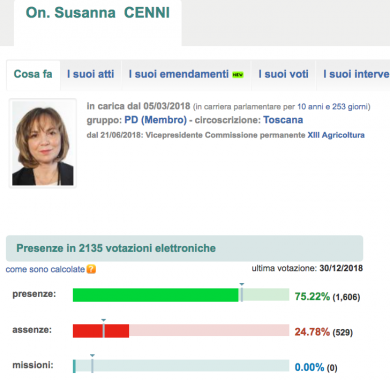This screenshot has width=390, height=380.
Task: Click the average marker above assenze bar
Action: (104, 320)
